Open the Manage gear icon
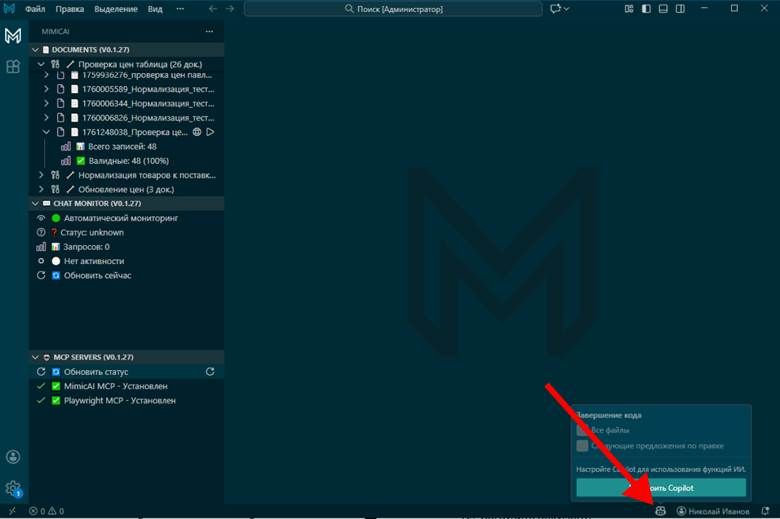The image size is (780, 519). (13, 488)
